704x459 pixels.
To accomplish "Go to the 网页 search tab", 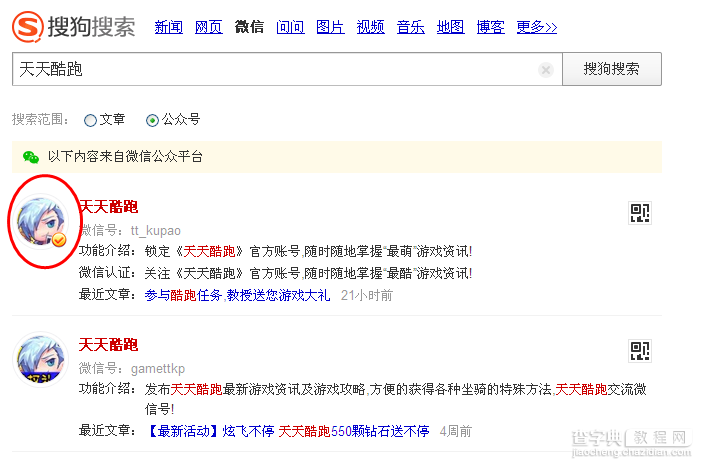I will 208,27.
